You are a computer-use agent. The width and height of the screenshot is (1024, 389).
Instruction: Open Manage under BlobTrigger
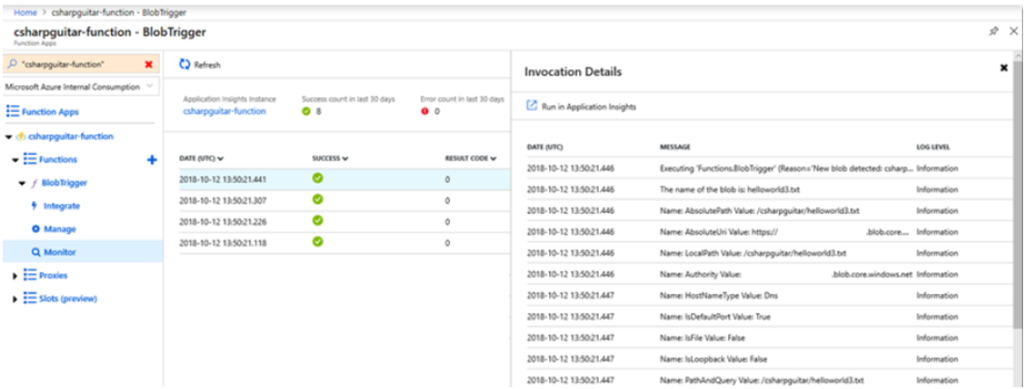[x=59, y=229]
